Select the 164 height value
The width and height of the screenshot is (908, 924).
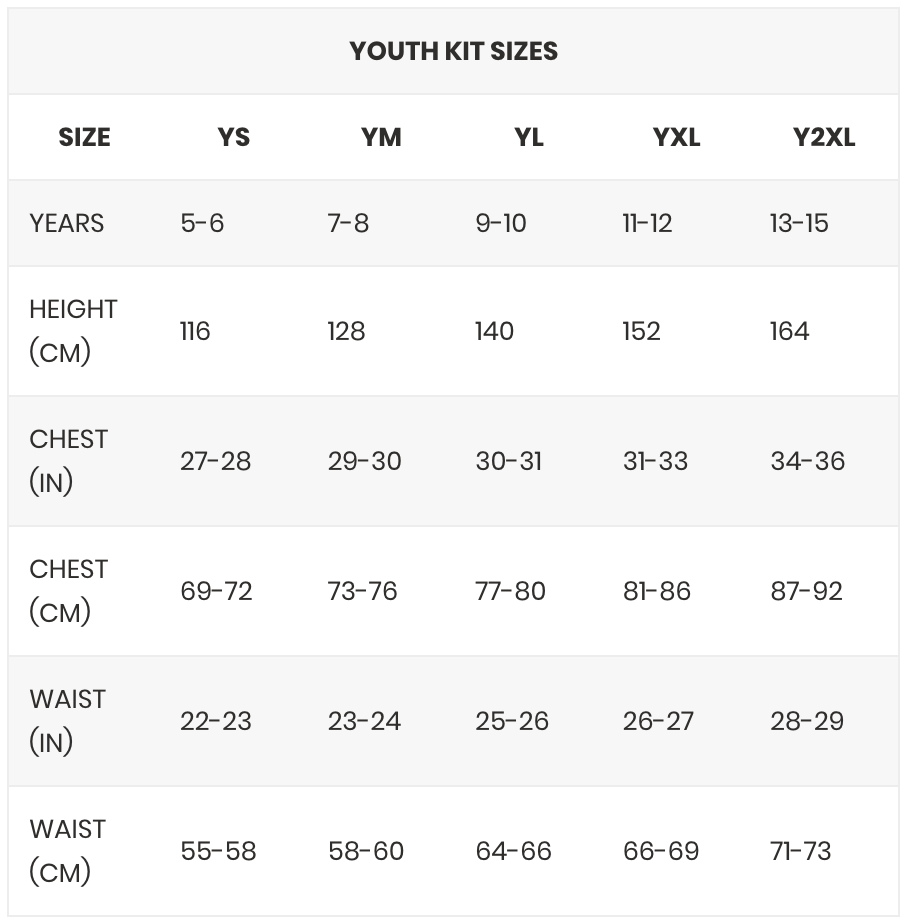[x=790, y=331]
